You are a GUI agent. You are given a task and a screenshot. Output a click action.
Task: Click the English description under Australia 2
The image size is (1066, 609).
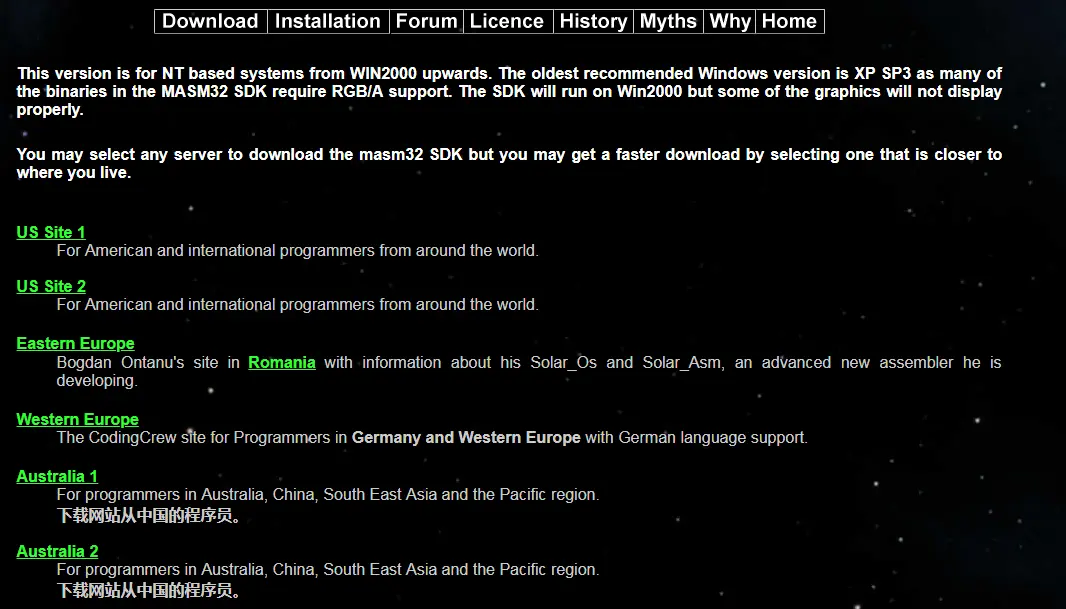[x=328, y=570]
